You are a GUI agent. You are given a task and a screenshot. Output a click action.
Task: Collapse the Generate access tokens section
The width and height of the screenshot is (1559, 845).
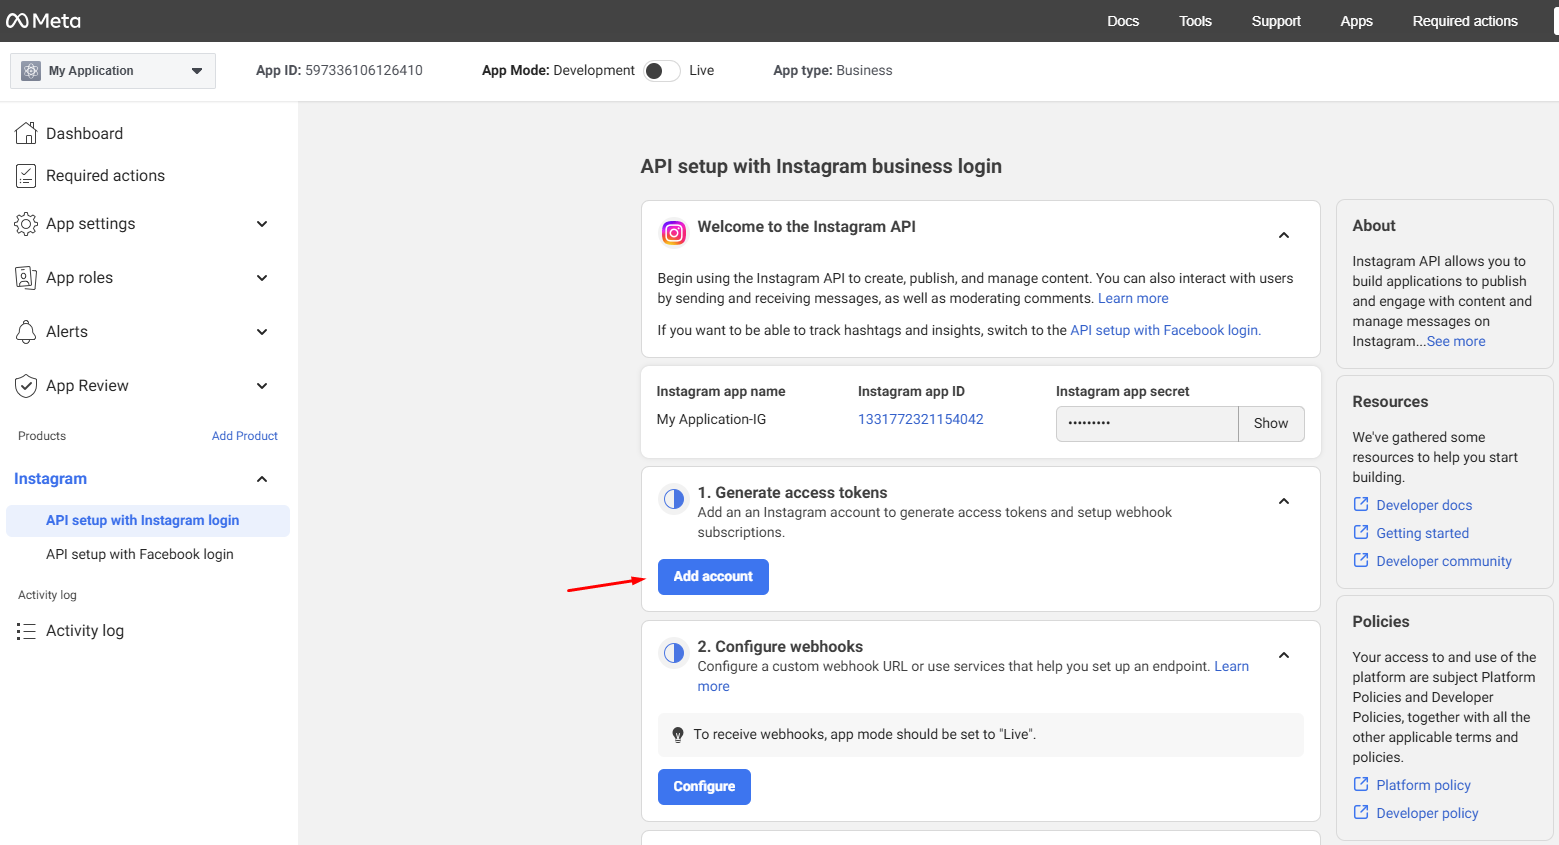[1284, 501]
